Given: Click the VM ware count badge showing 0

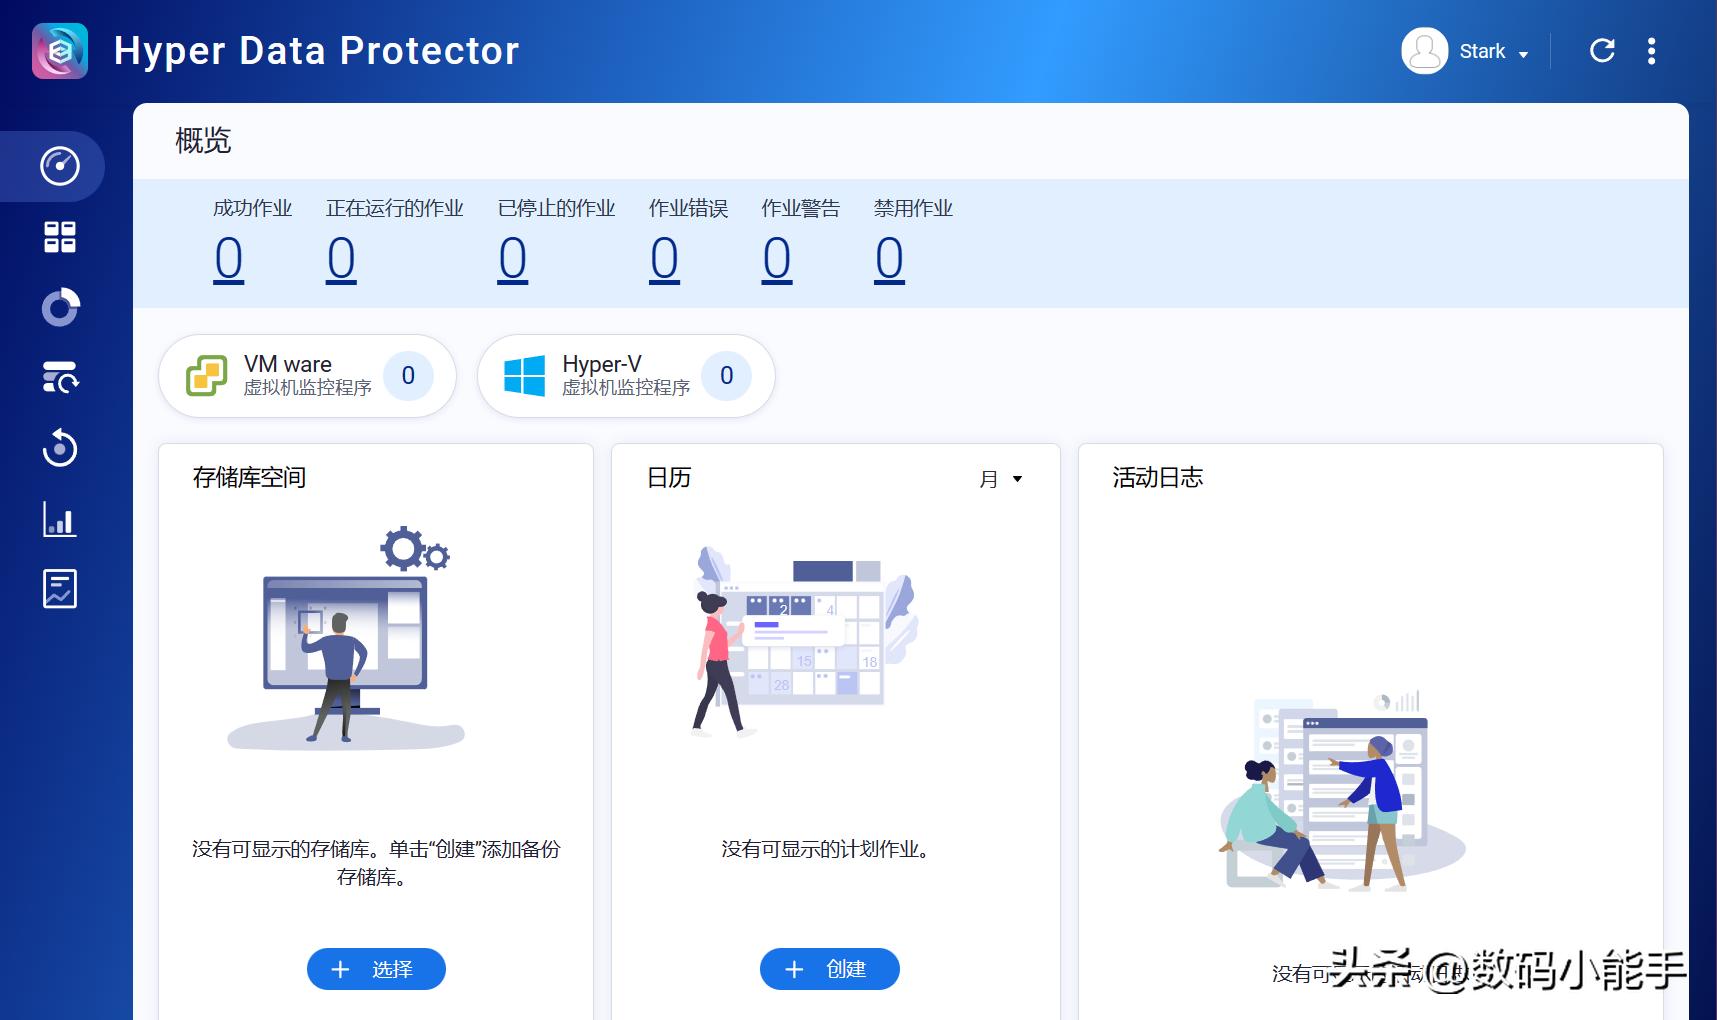Looking at the screenshot, I should [x=408, y=376].
